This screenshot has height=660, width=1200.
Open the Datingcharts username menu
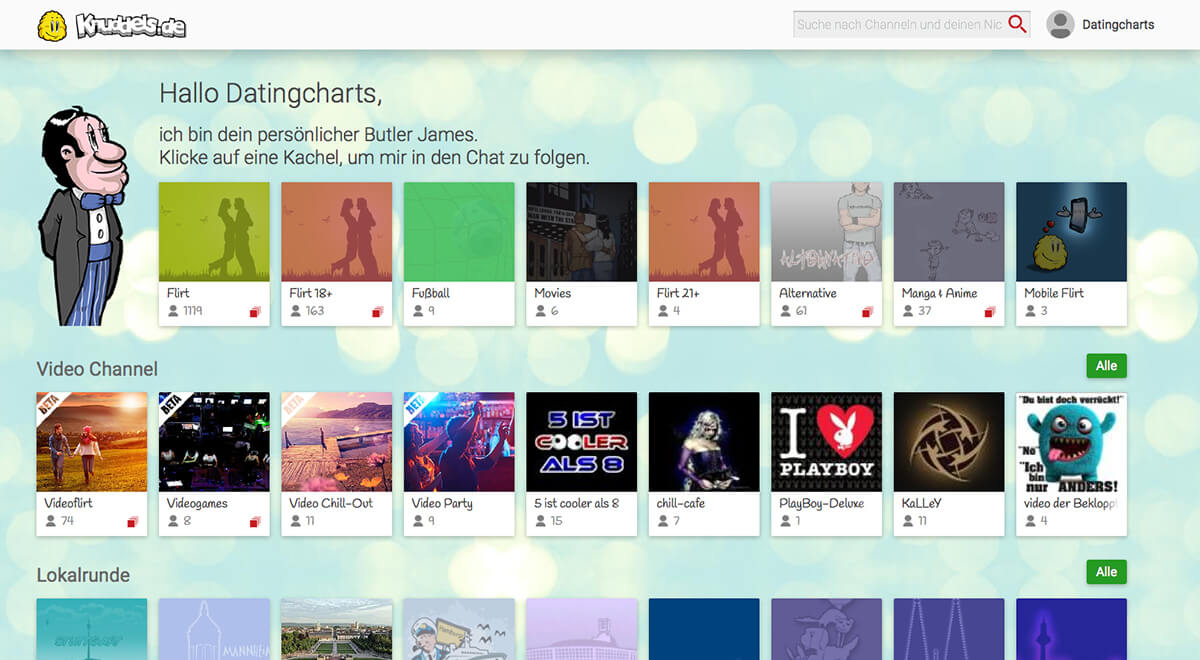(x=1118, y=25)
